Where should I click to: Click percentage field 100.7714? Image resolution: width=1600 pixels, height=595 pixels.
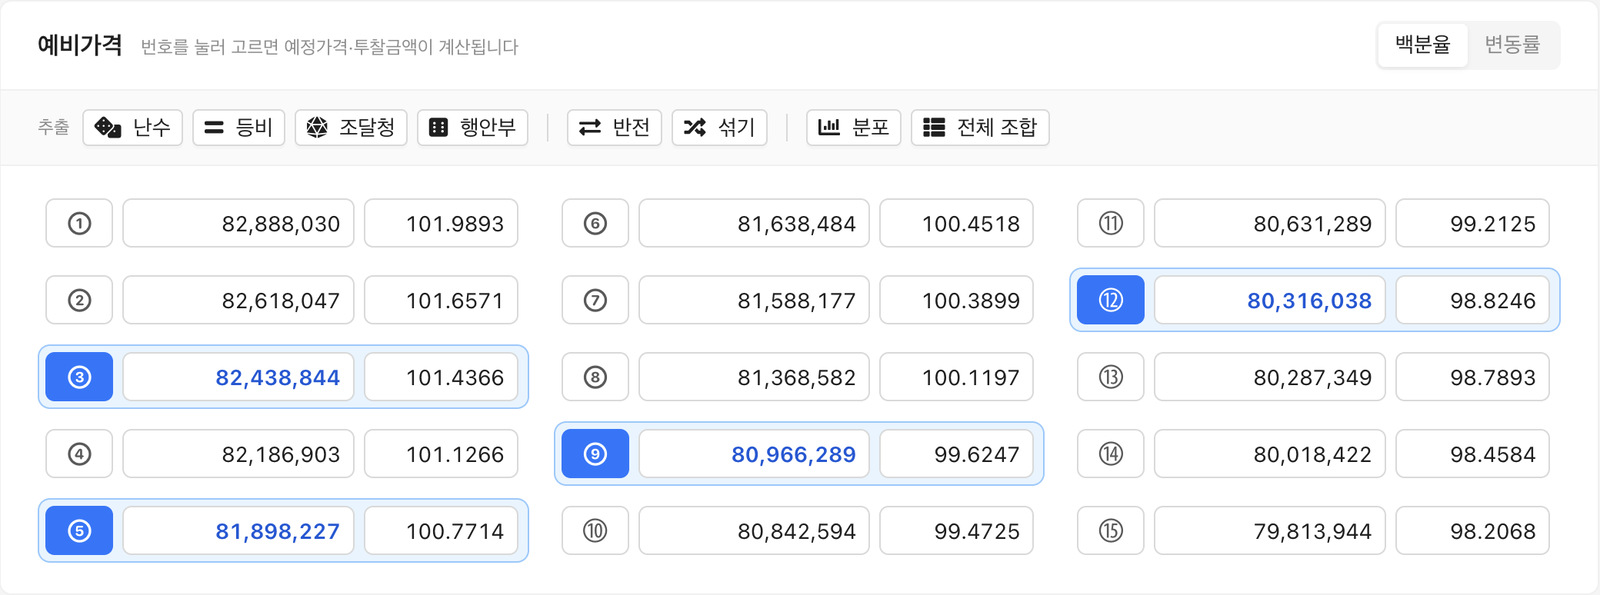[x=441, y=531]
